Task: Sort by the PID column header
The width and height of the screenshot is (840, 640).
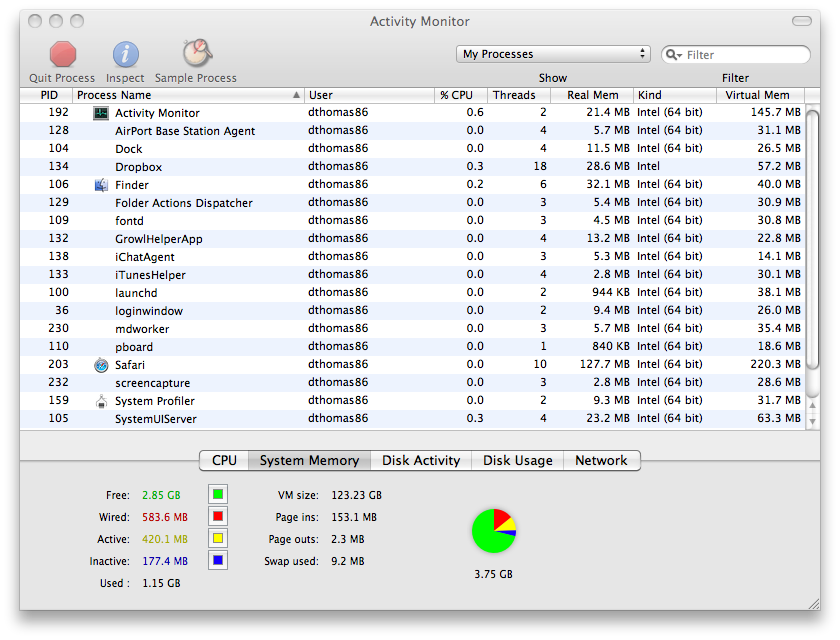Action: click(x=46, y=95)
